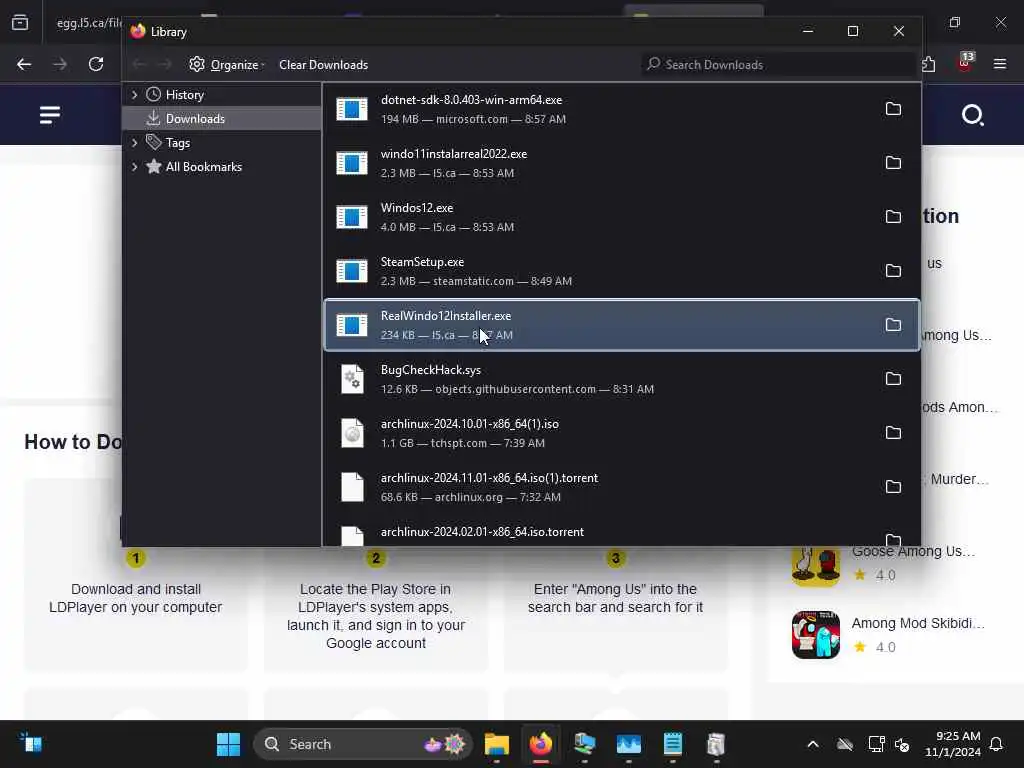Open Among Mod Skibidi app thumbnail
1024x768 pixels.
coord(816,635)
